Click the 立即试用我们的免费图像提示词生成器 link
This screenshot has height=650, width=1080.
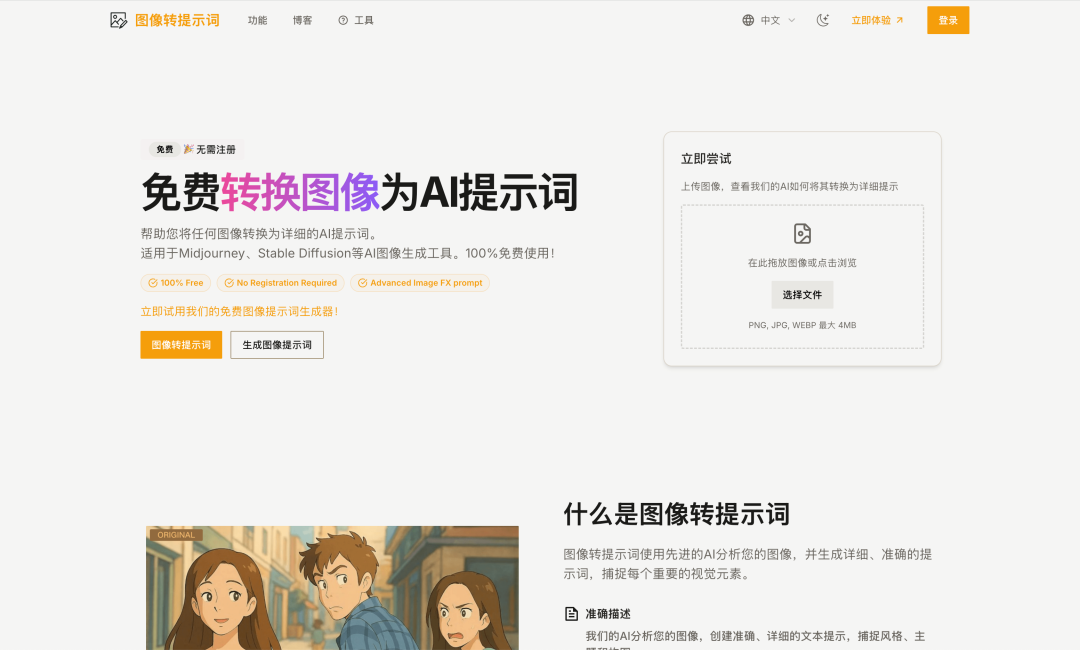tap(239, 312)
